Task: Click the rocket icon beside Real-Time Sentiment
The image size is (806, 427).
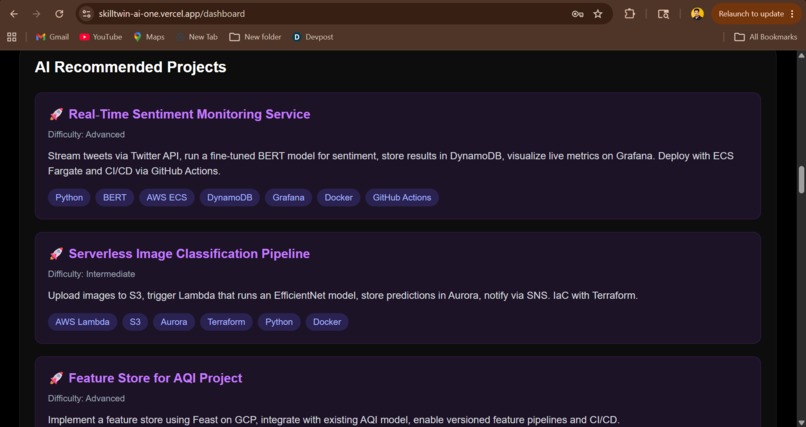Action: [56, 114]
